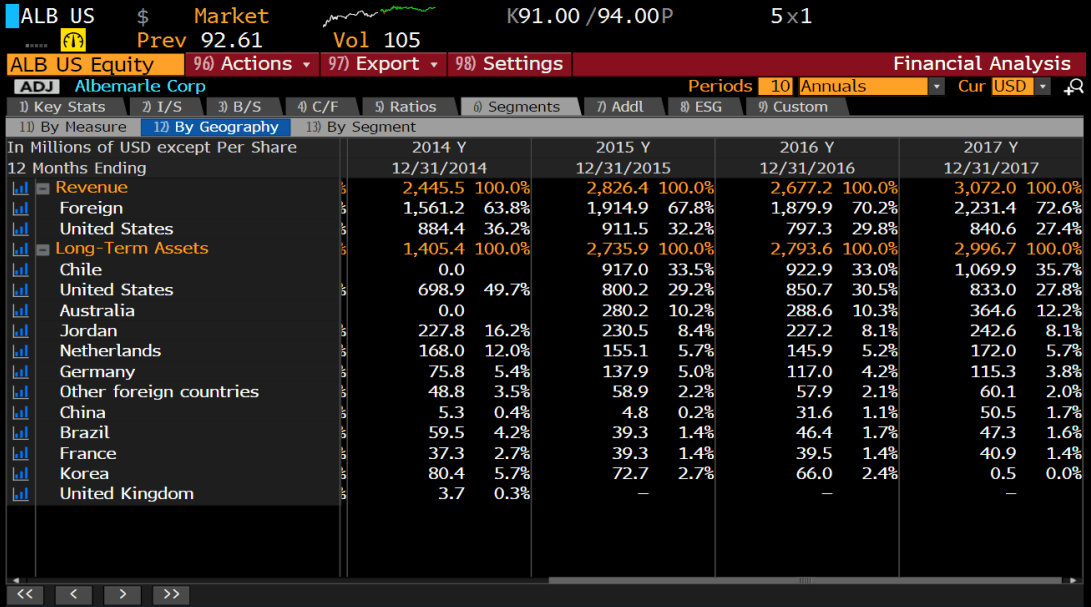Click the 2017 Y column header
Screen dimensions: 1091x607
tap(991, 148)
